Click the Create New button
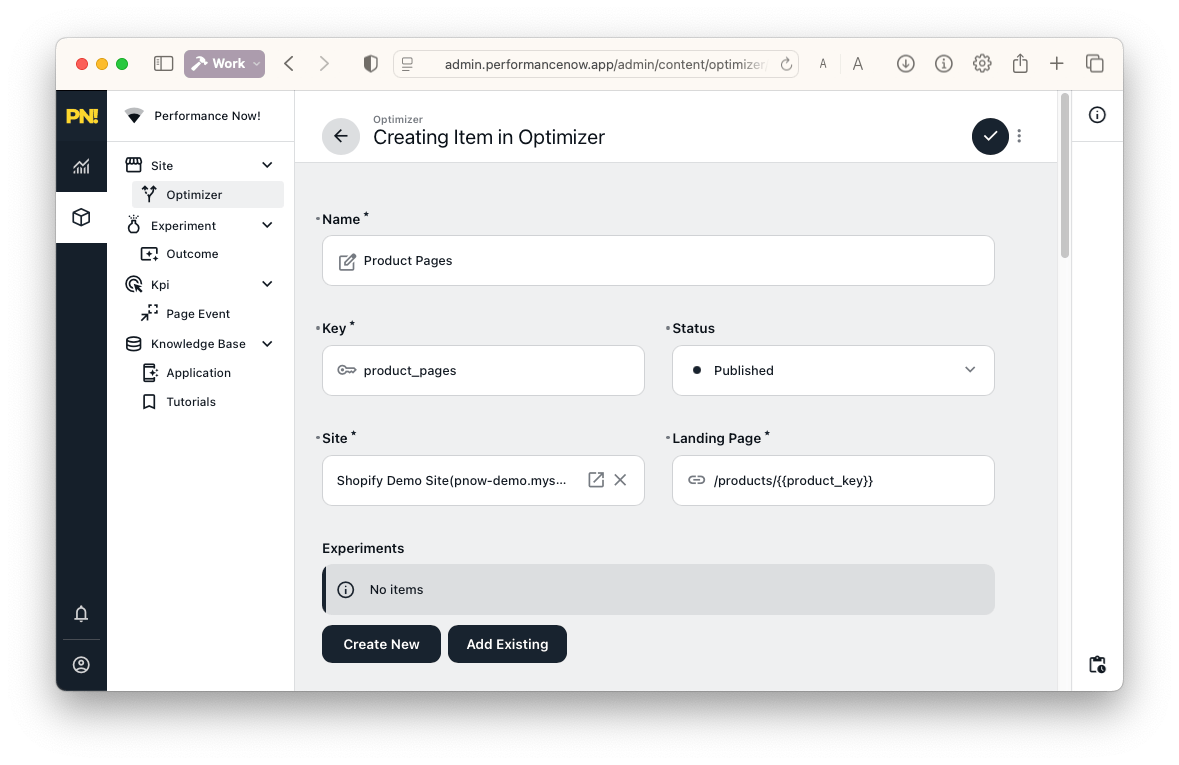The width and height of the screenshot is (1179, 765). [x=381, y=644]
